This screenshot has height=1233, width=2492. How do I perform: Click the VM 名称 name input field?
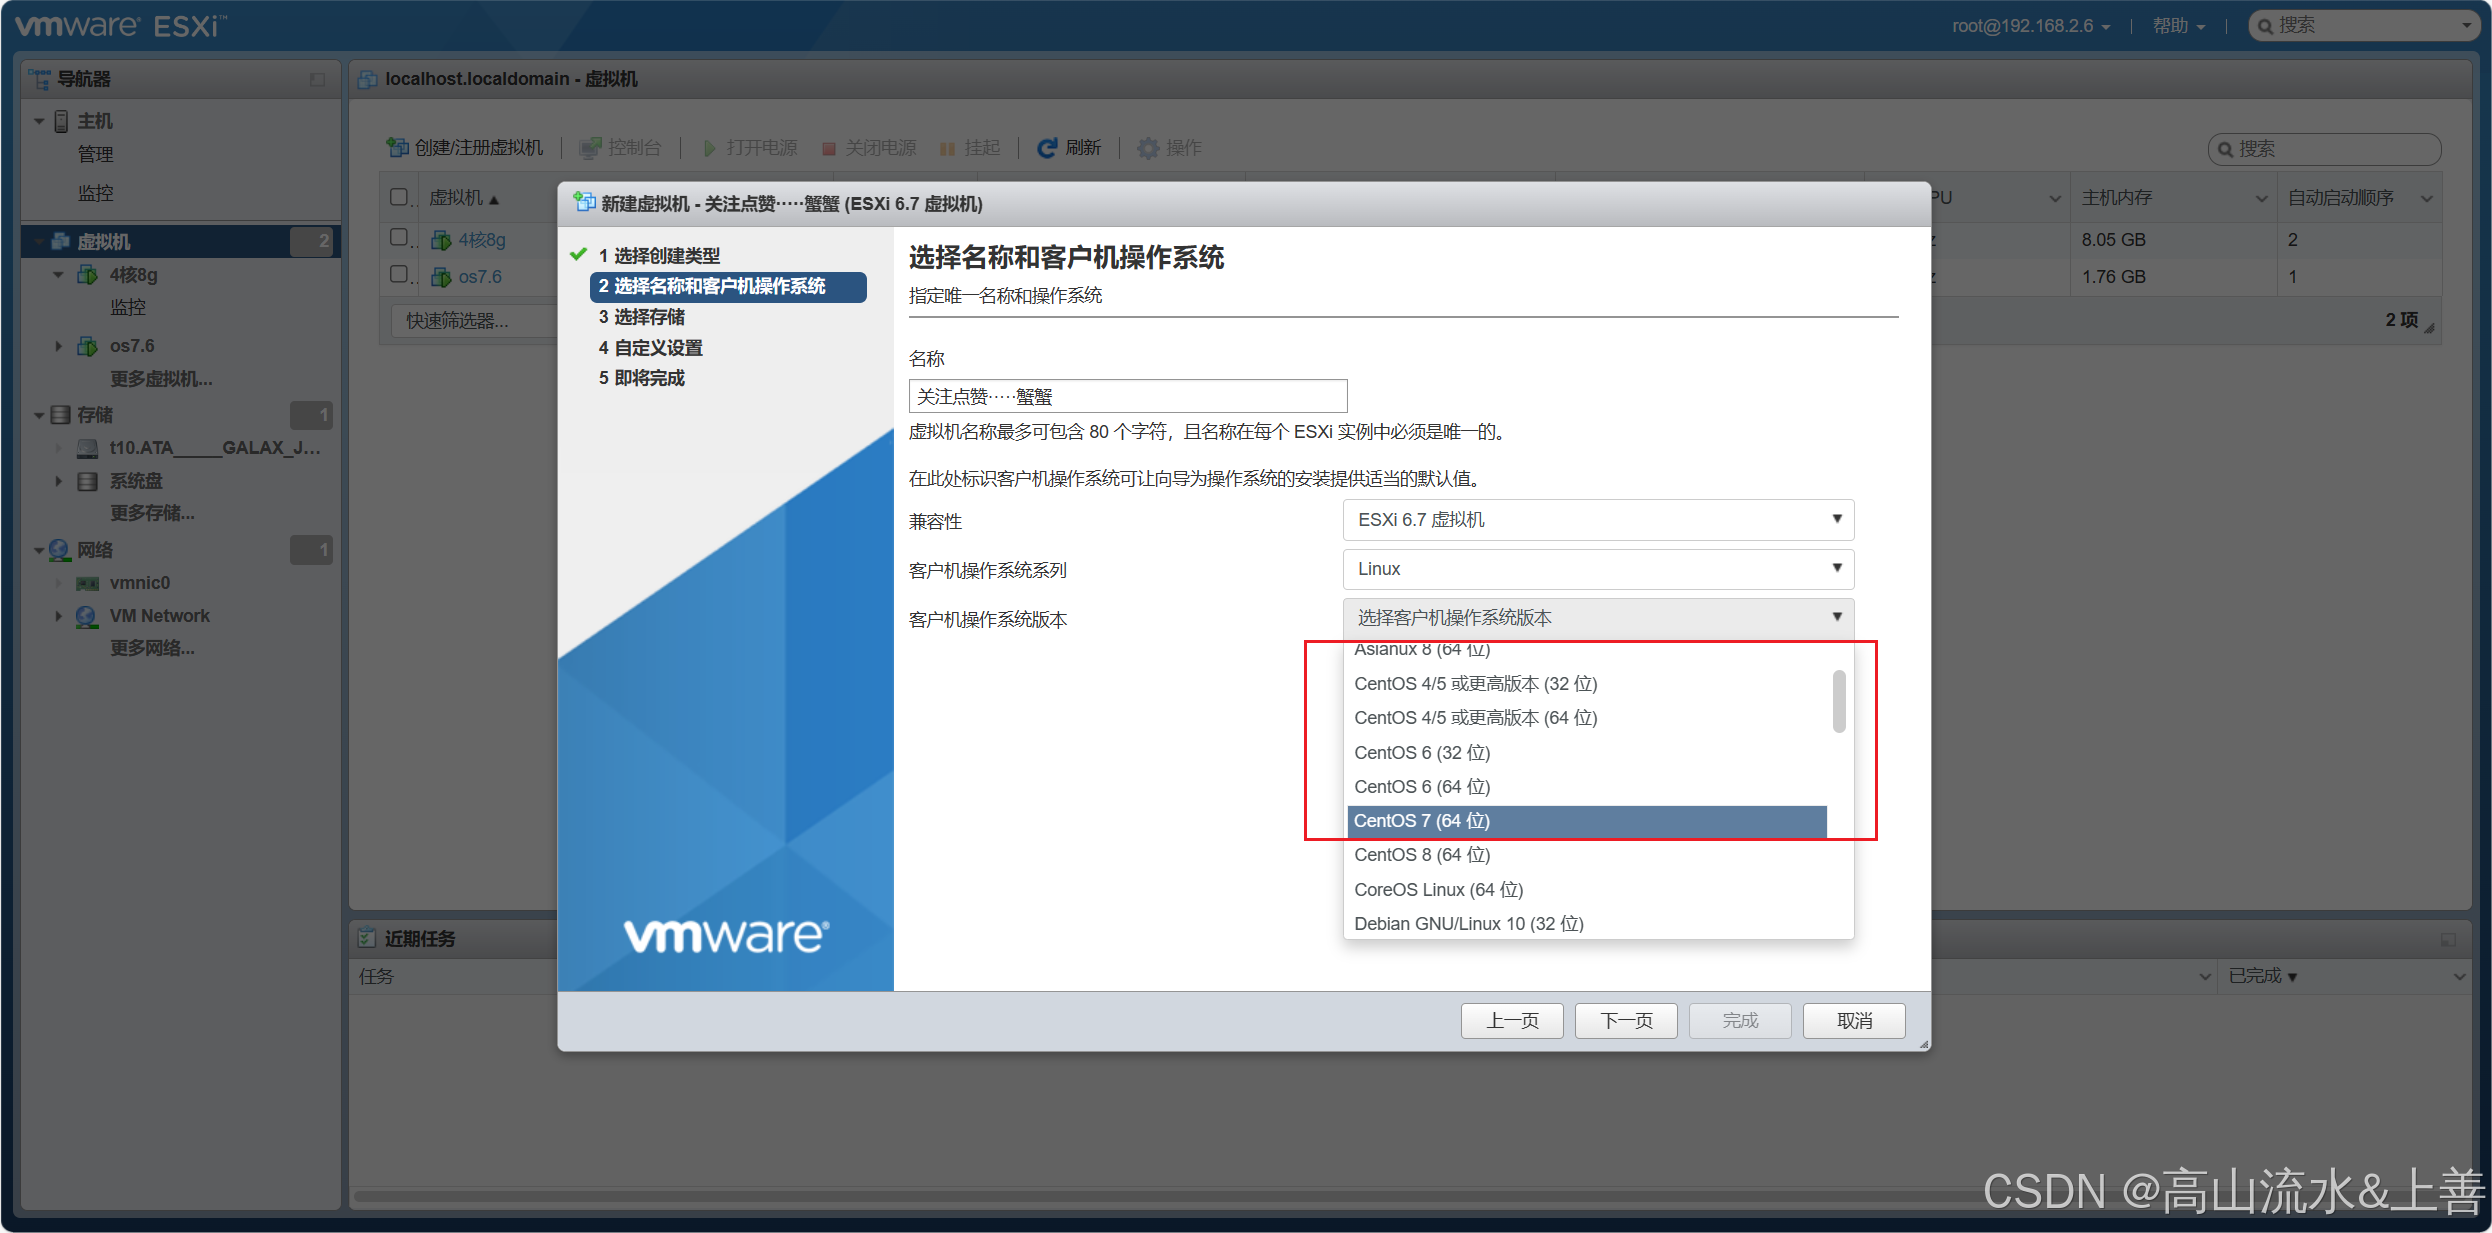1127,396
